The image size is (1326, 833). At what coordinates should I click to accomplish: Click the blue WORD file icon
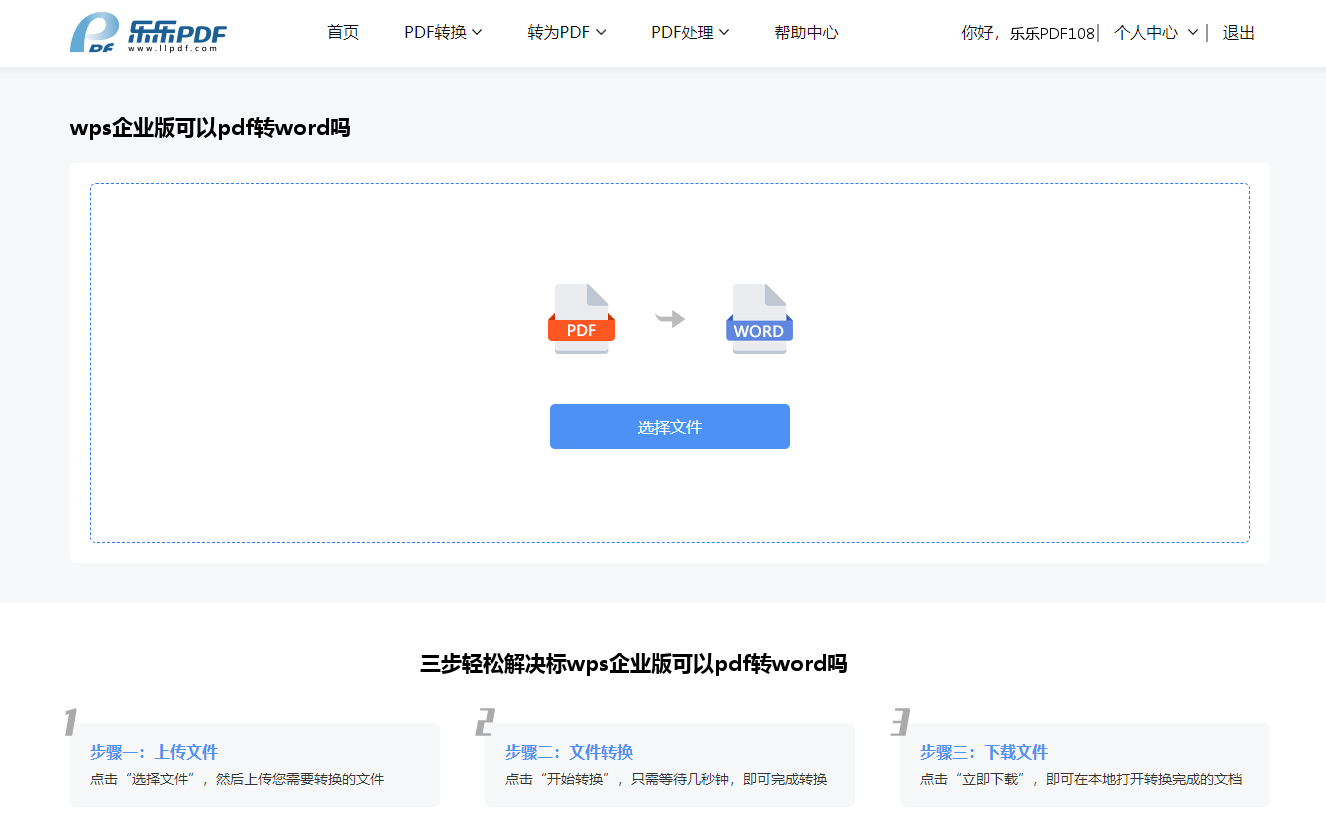tap(759, 319)
